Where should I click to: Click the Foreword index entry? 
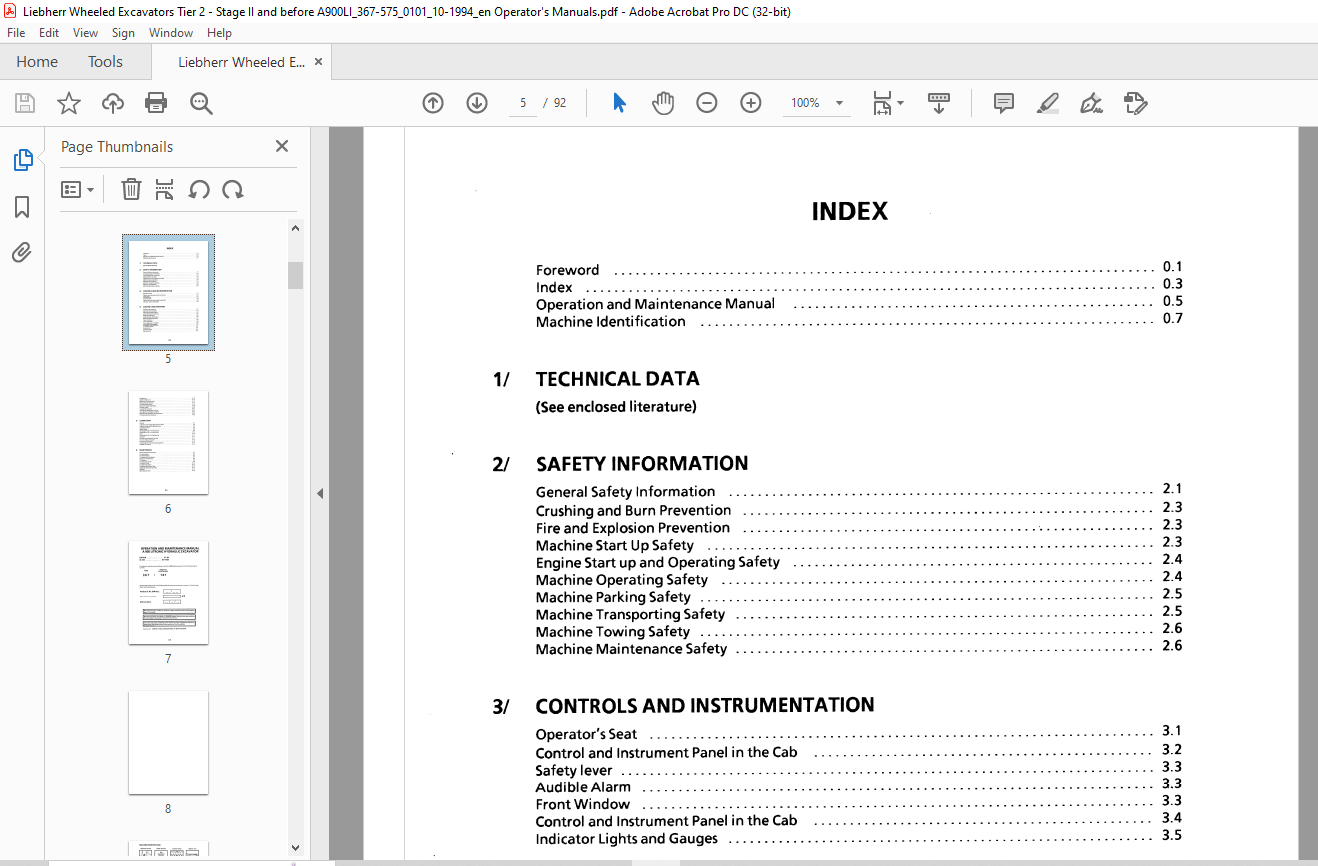(x=859, y=270)
